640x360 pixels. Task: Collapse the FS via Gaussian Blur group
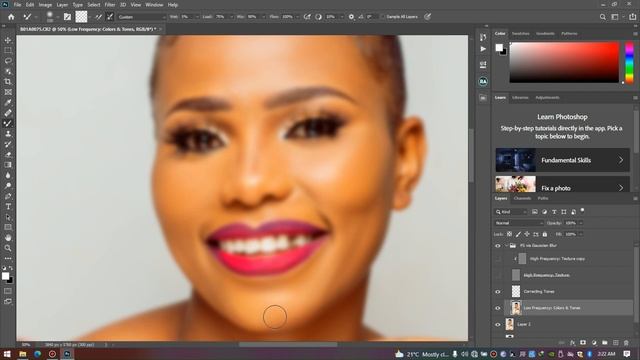click(506, 246)
